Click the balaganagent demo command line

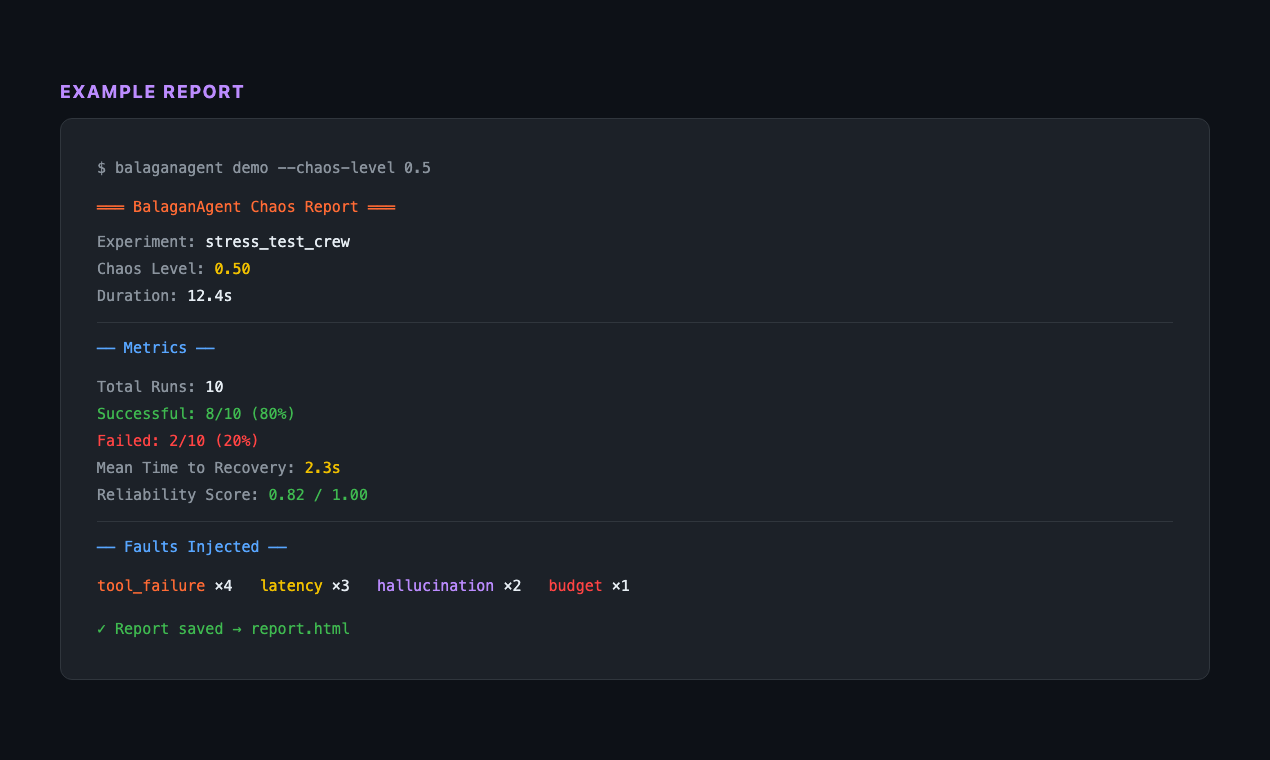(263, 168)
